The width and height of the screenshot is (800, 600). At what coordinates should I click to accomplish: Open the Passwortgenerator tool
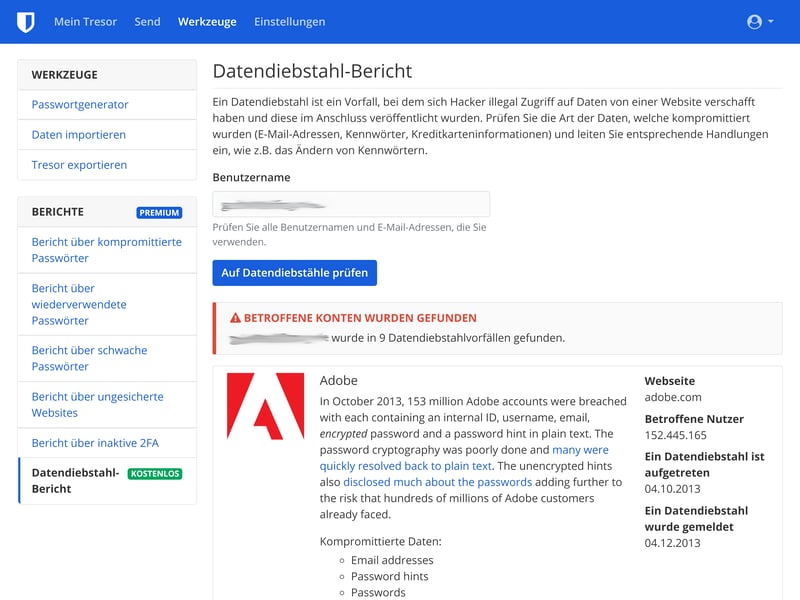click(80, 105)
